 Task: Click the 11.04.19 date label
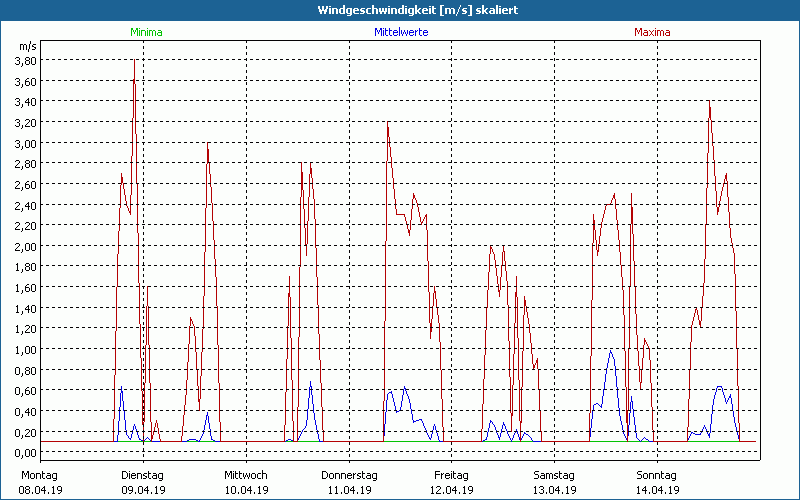pos(349,490)
